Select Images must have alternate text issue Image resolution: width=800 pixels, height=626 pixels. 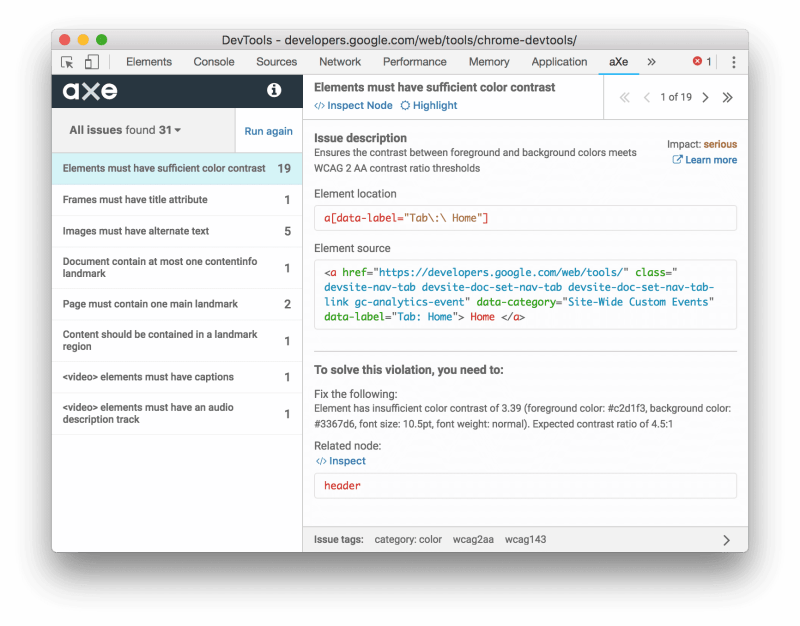pyautogui.click(x=177, y=231)
